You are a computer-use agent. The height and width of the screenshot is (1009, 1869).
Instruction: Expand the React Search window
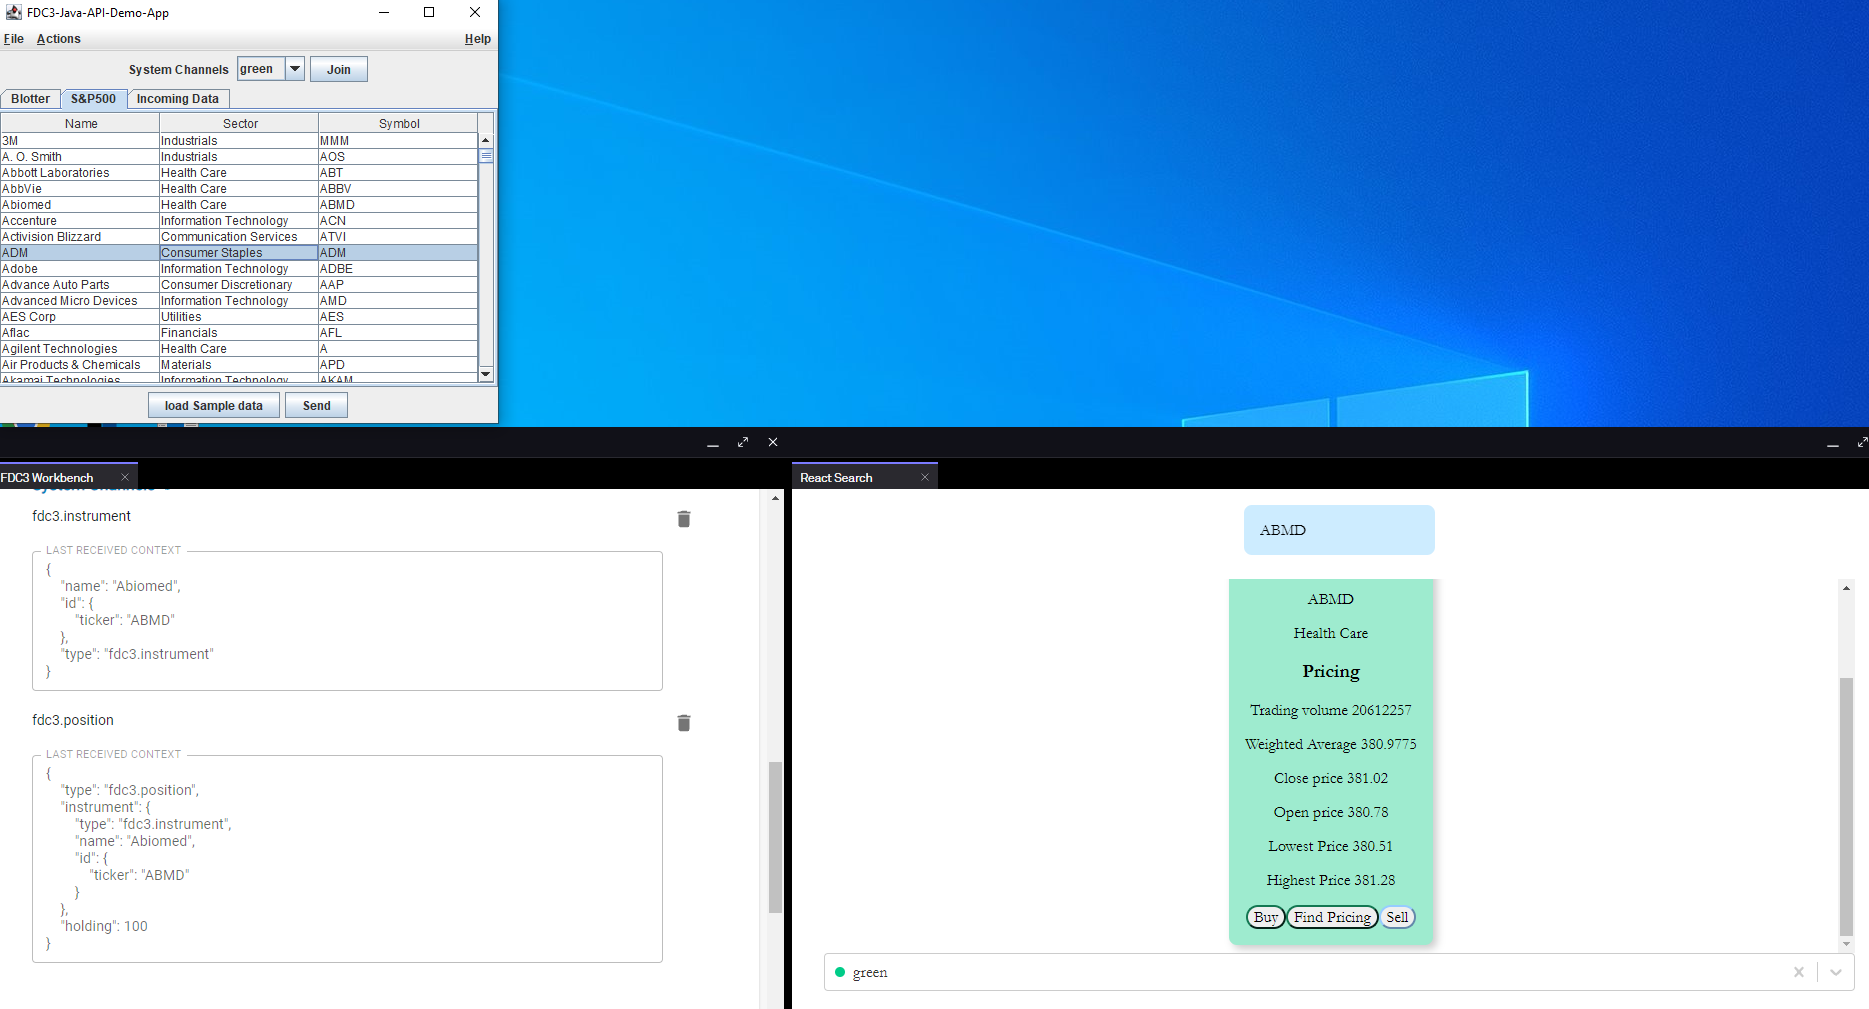(x=1862, y=442)
